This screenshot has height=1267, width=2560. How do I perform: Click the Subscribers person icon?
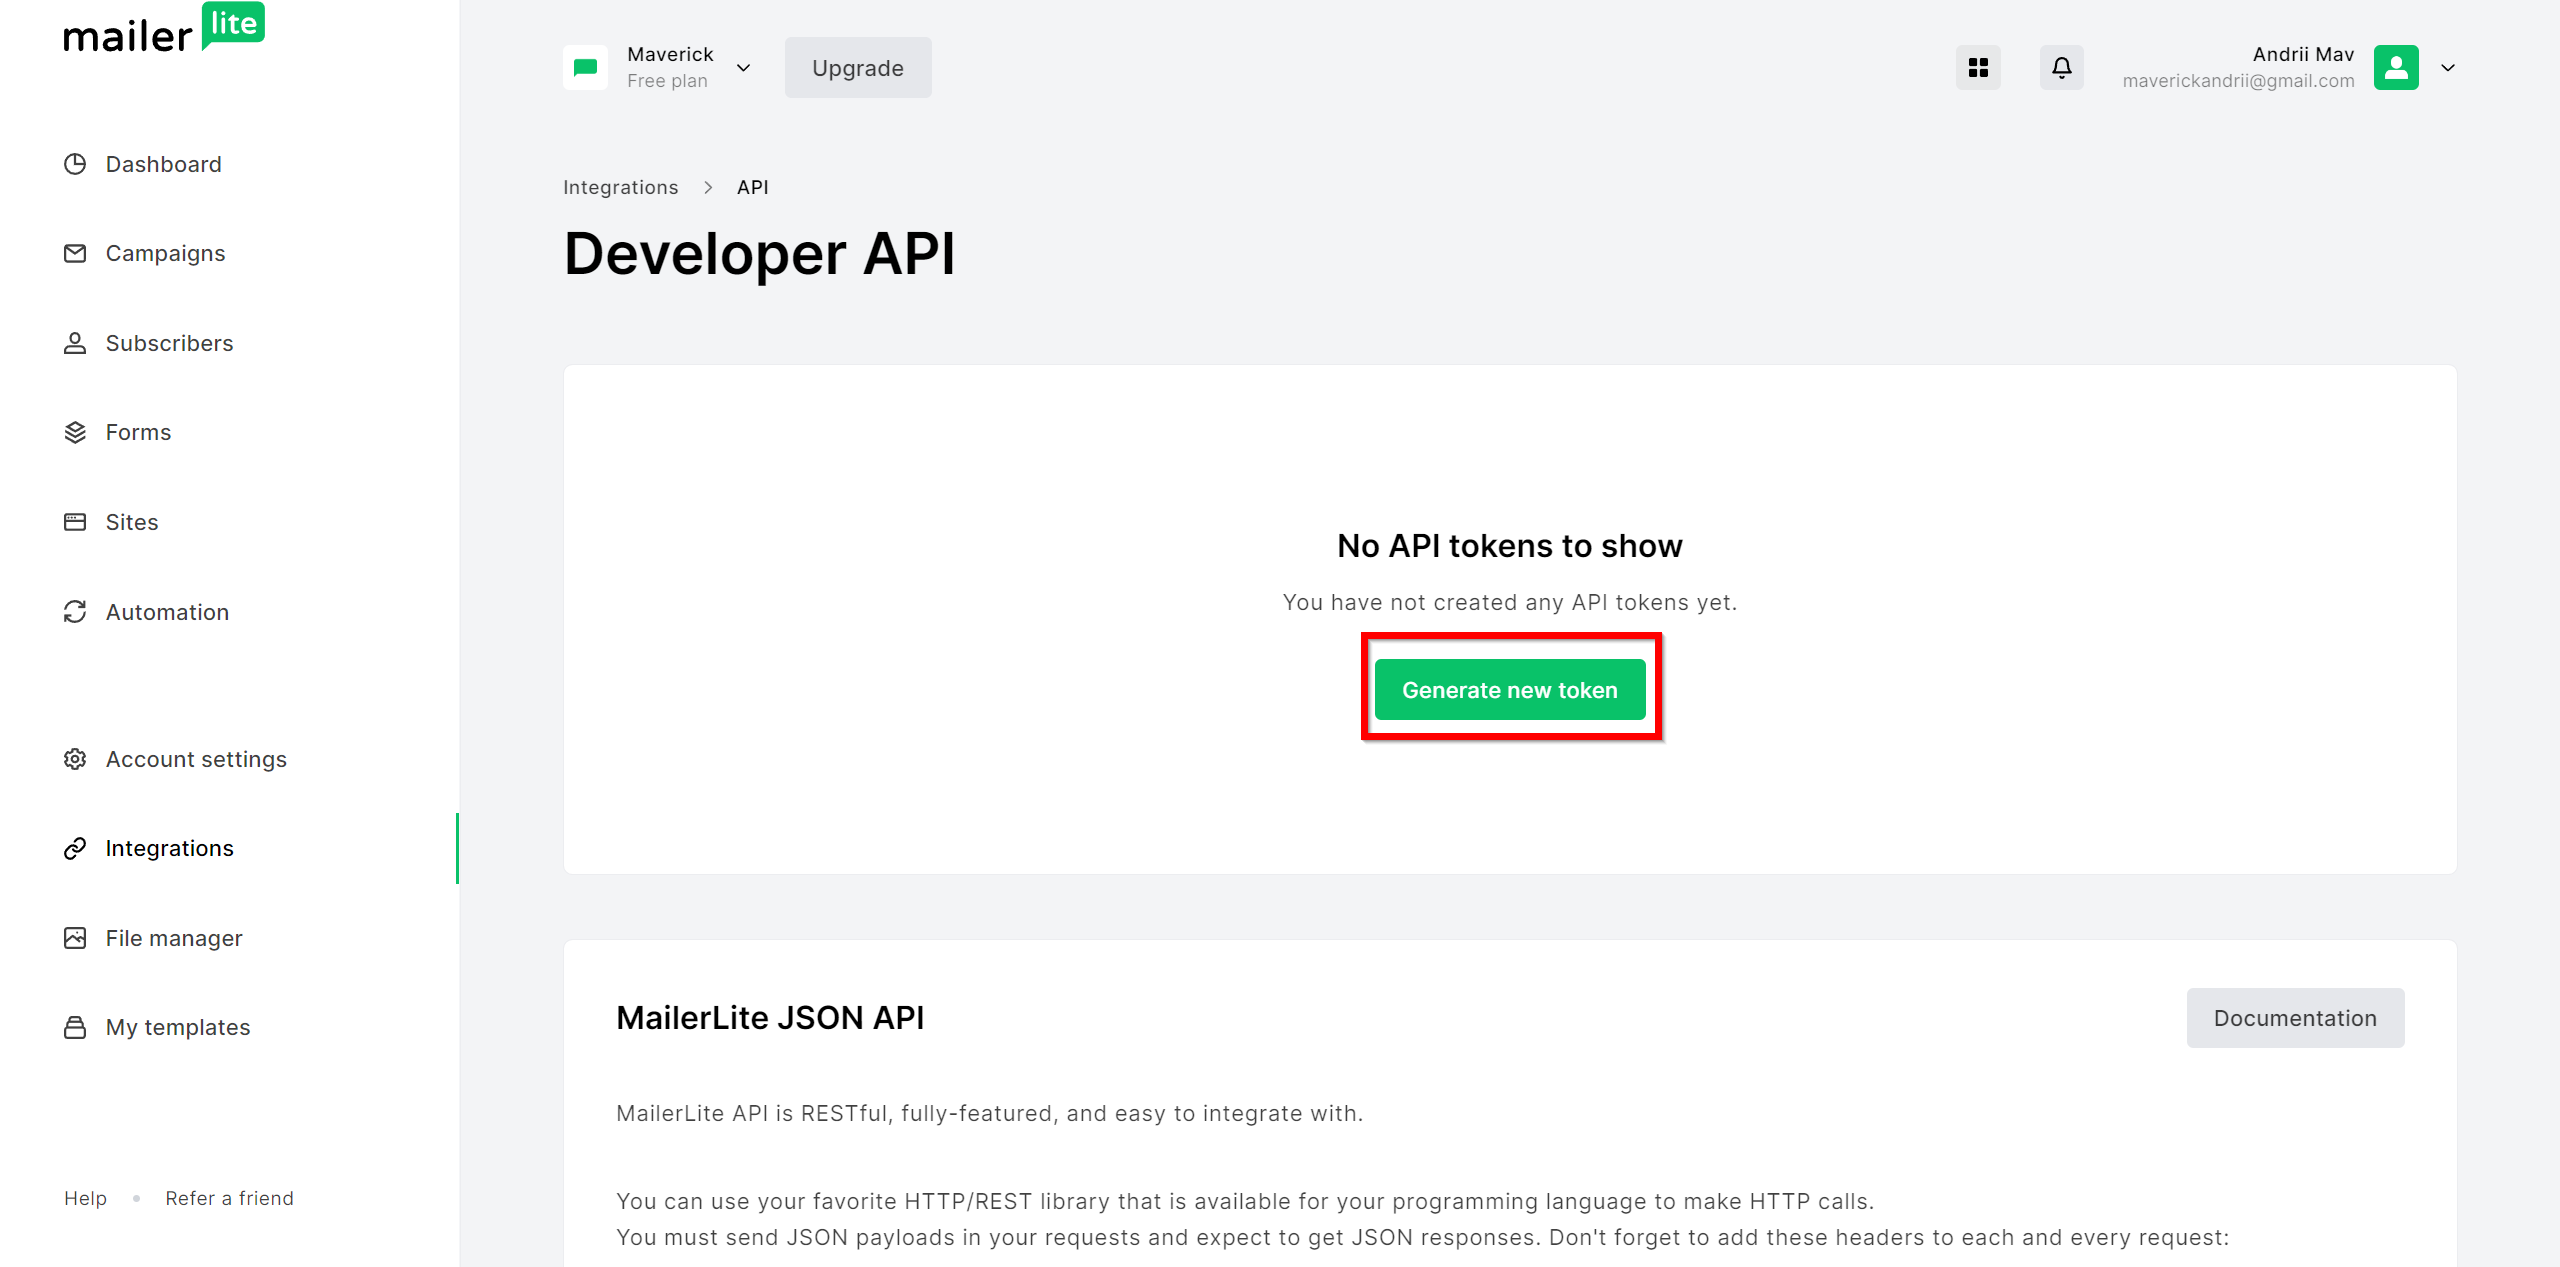[75, 343]
